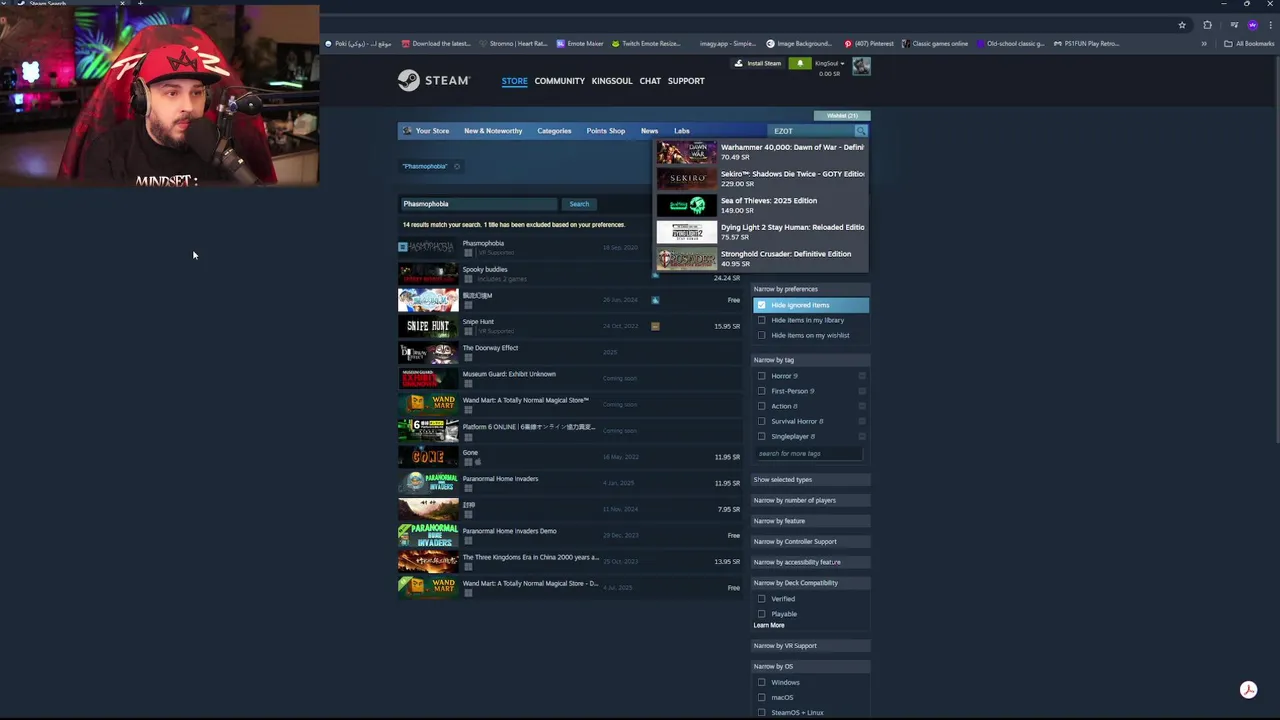Click the store search box containing EZOT
Screen dimensions: 1280x720
812,131
